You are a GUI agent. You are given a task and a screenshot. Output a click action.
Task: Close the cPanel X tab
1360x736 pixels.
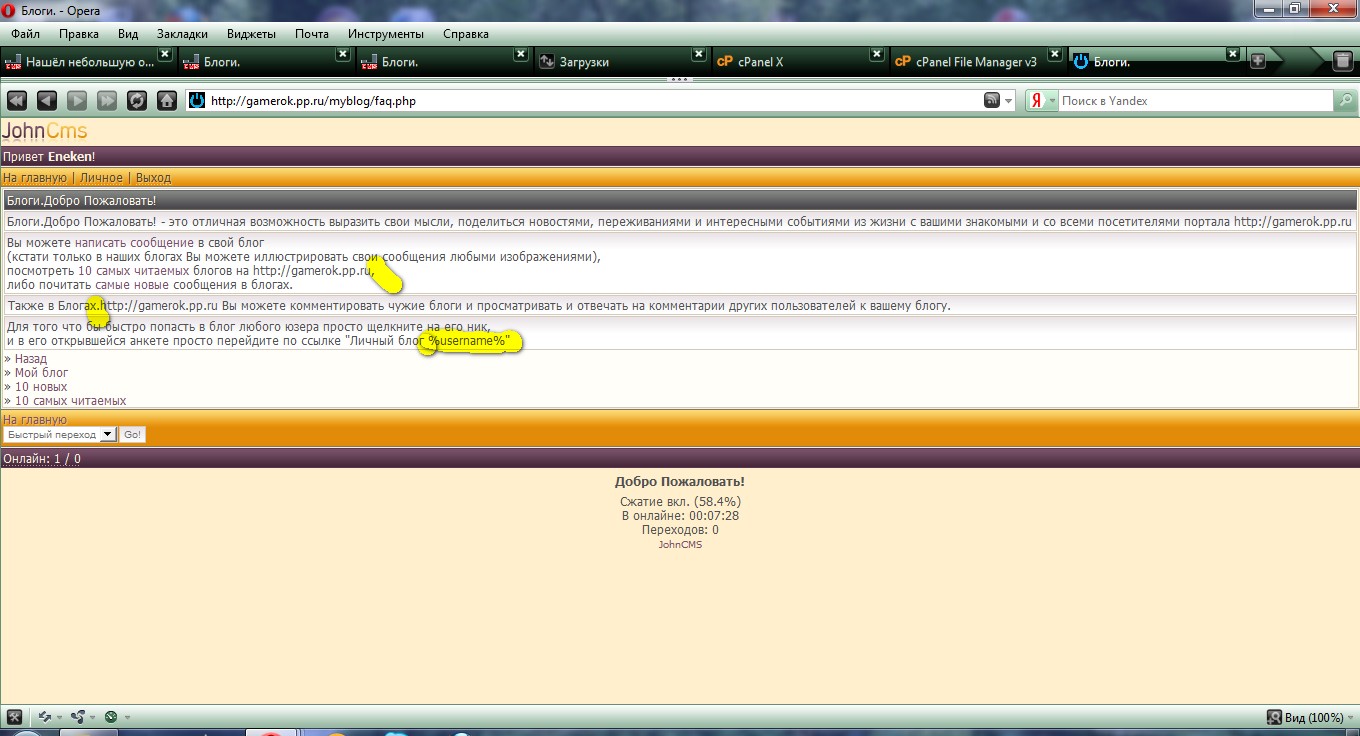[877, 54]
